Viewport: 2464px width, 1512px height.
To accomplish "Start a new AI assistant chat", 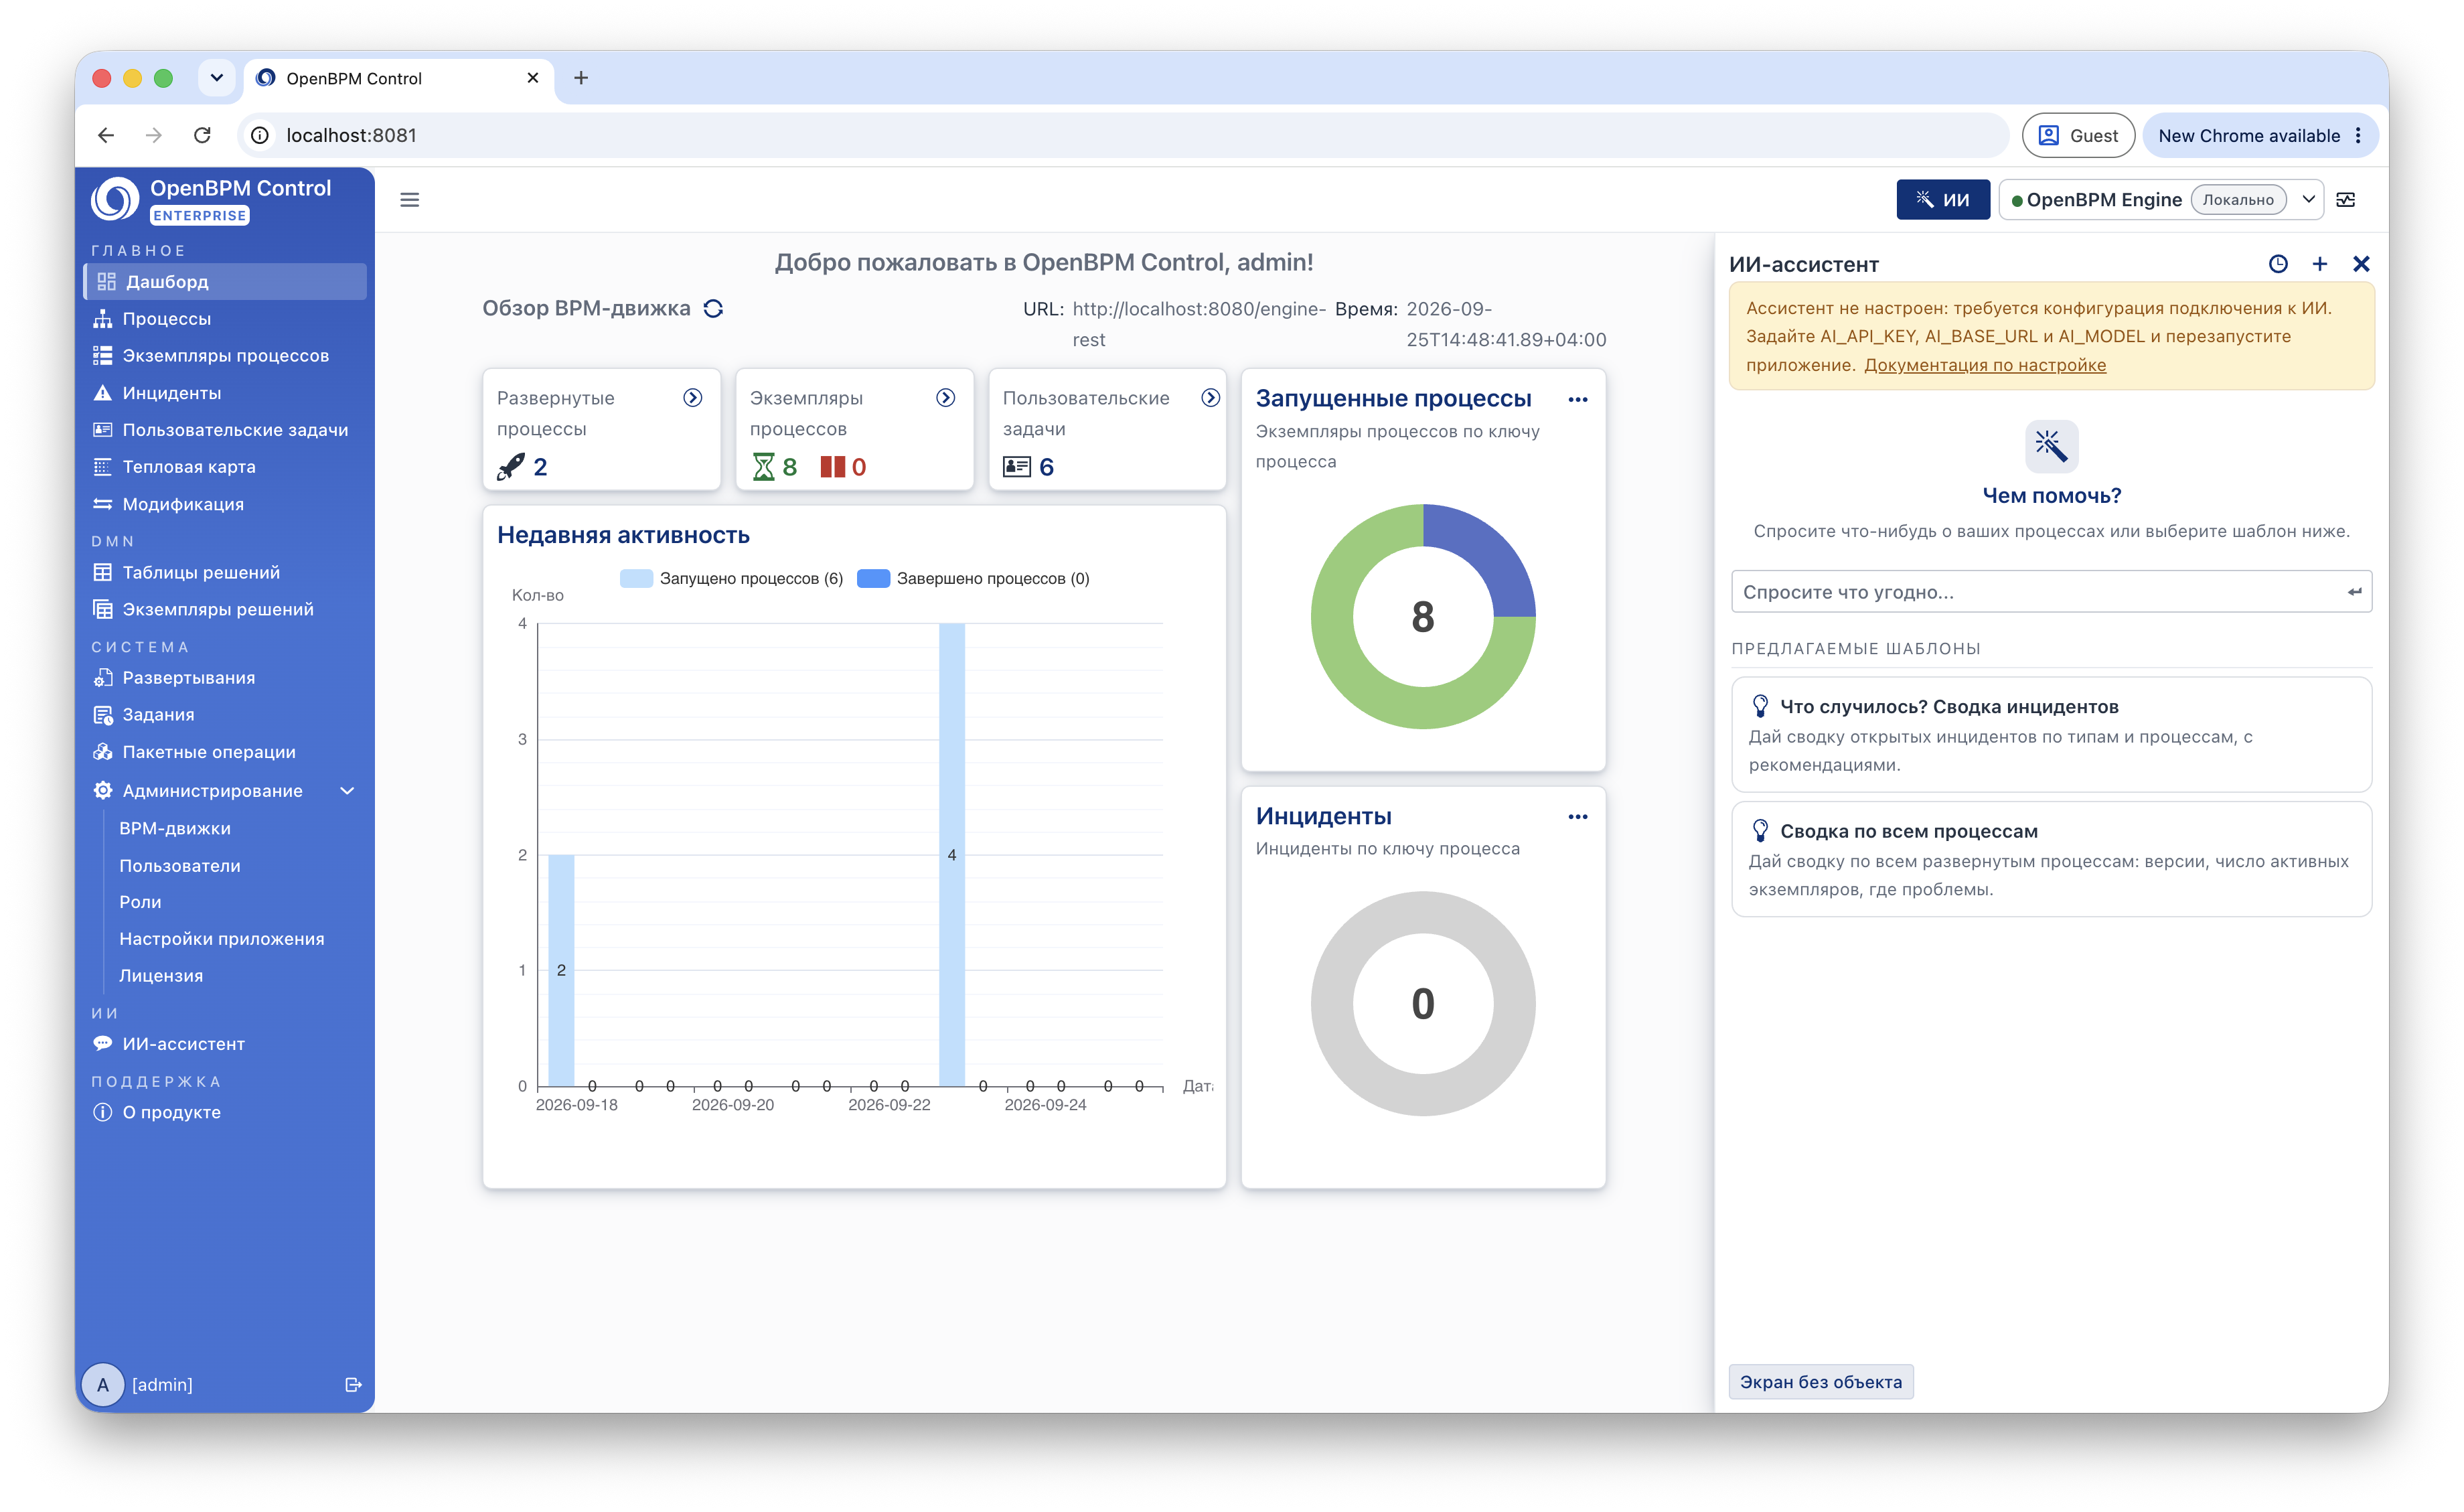I will click(2320, 264).
